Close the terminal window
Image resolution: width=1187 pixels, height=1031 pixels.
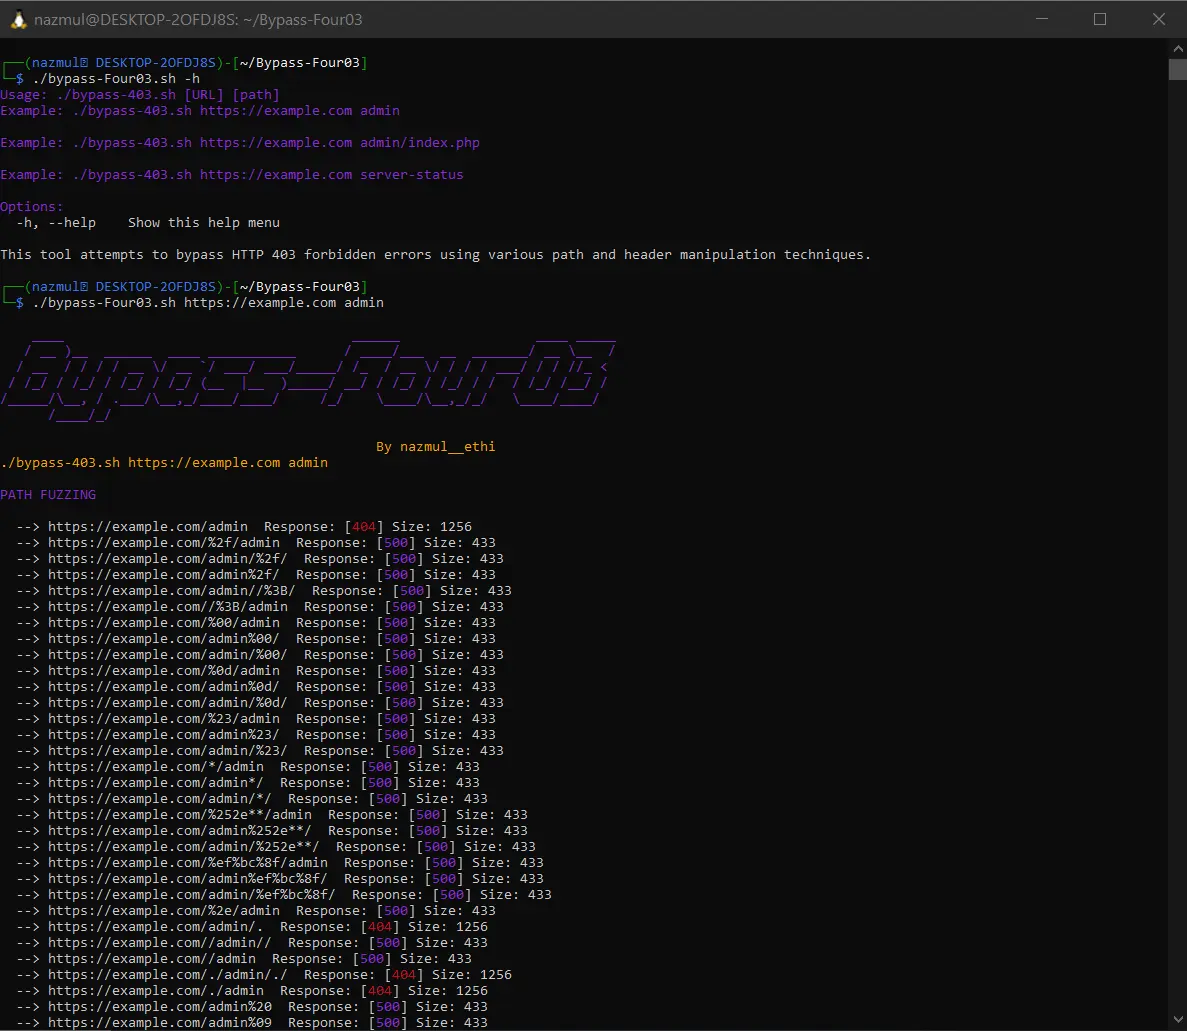(1158, 19)
